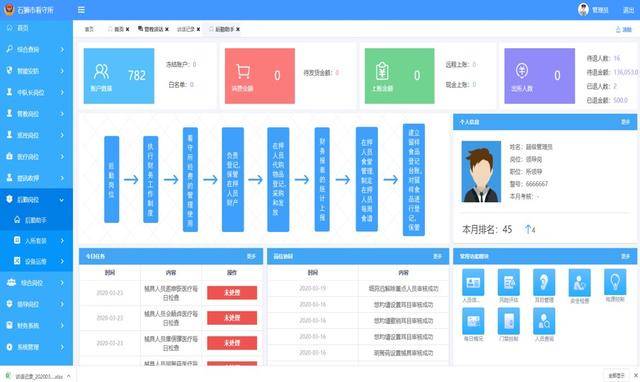Click the shield icon for 领导岗位
Image resolution: width=640 pixels, height=382 pixels.
click(9, 304)
